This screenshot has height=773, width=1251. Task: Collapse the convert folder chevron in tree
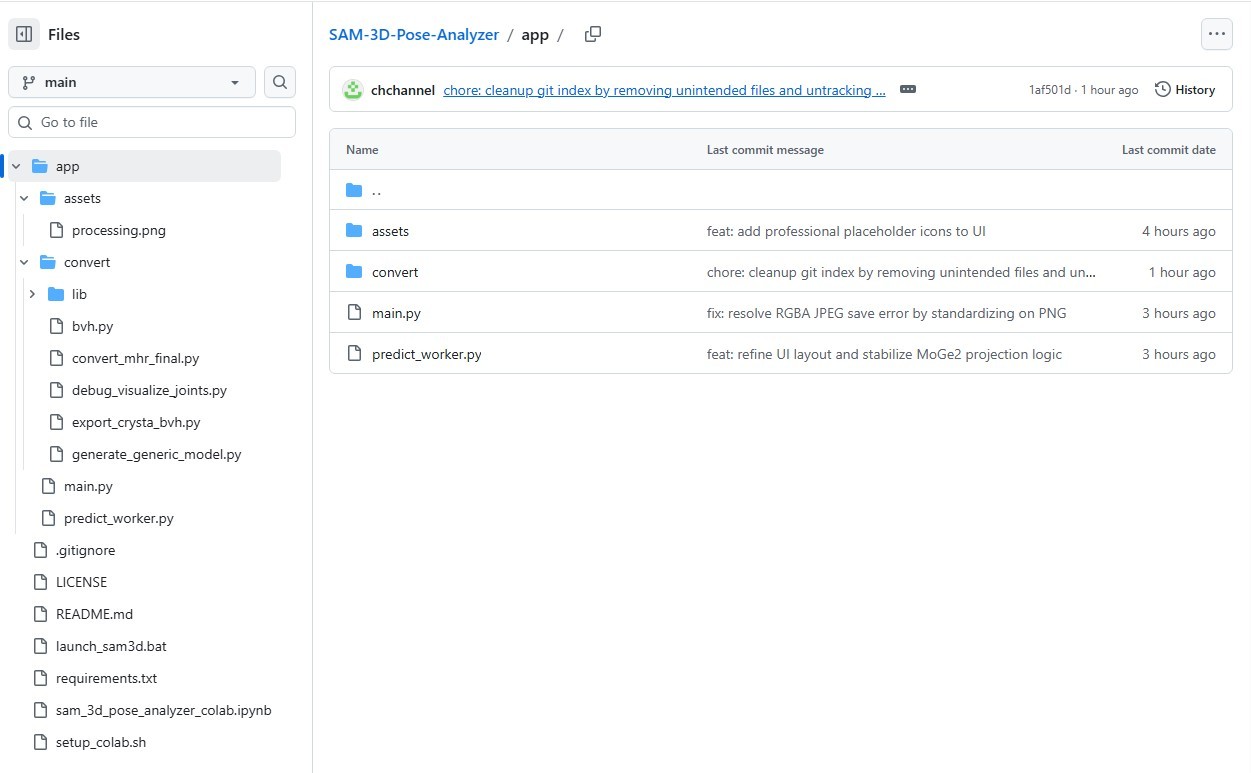click(x=24, y=262)
